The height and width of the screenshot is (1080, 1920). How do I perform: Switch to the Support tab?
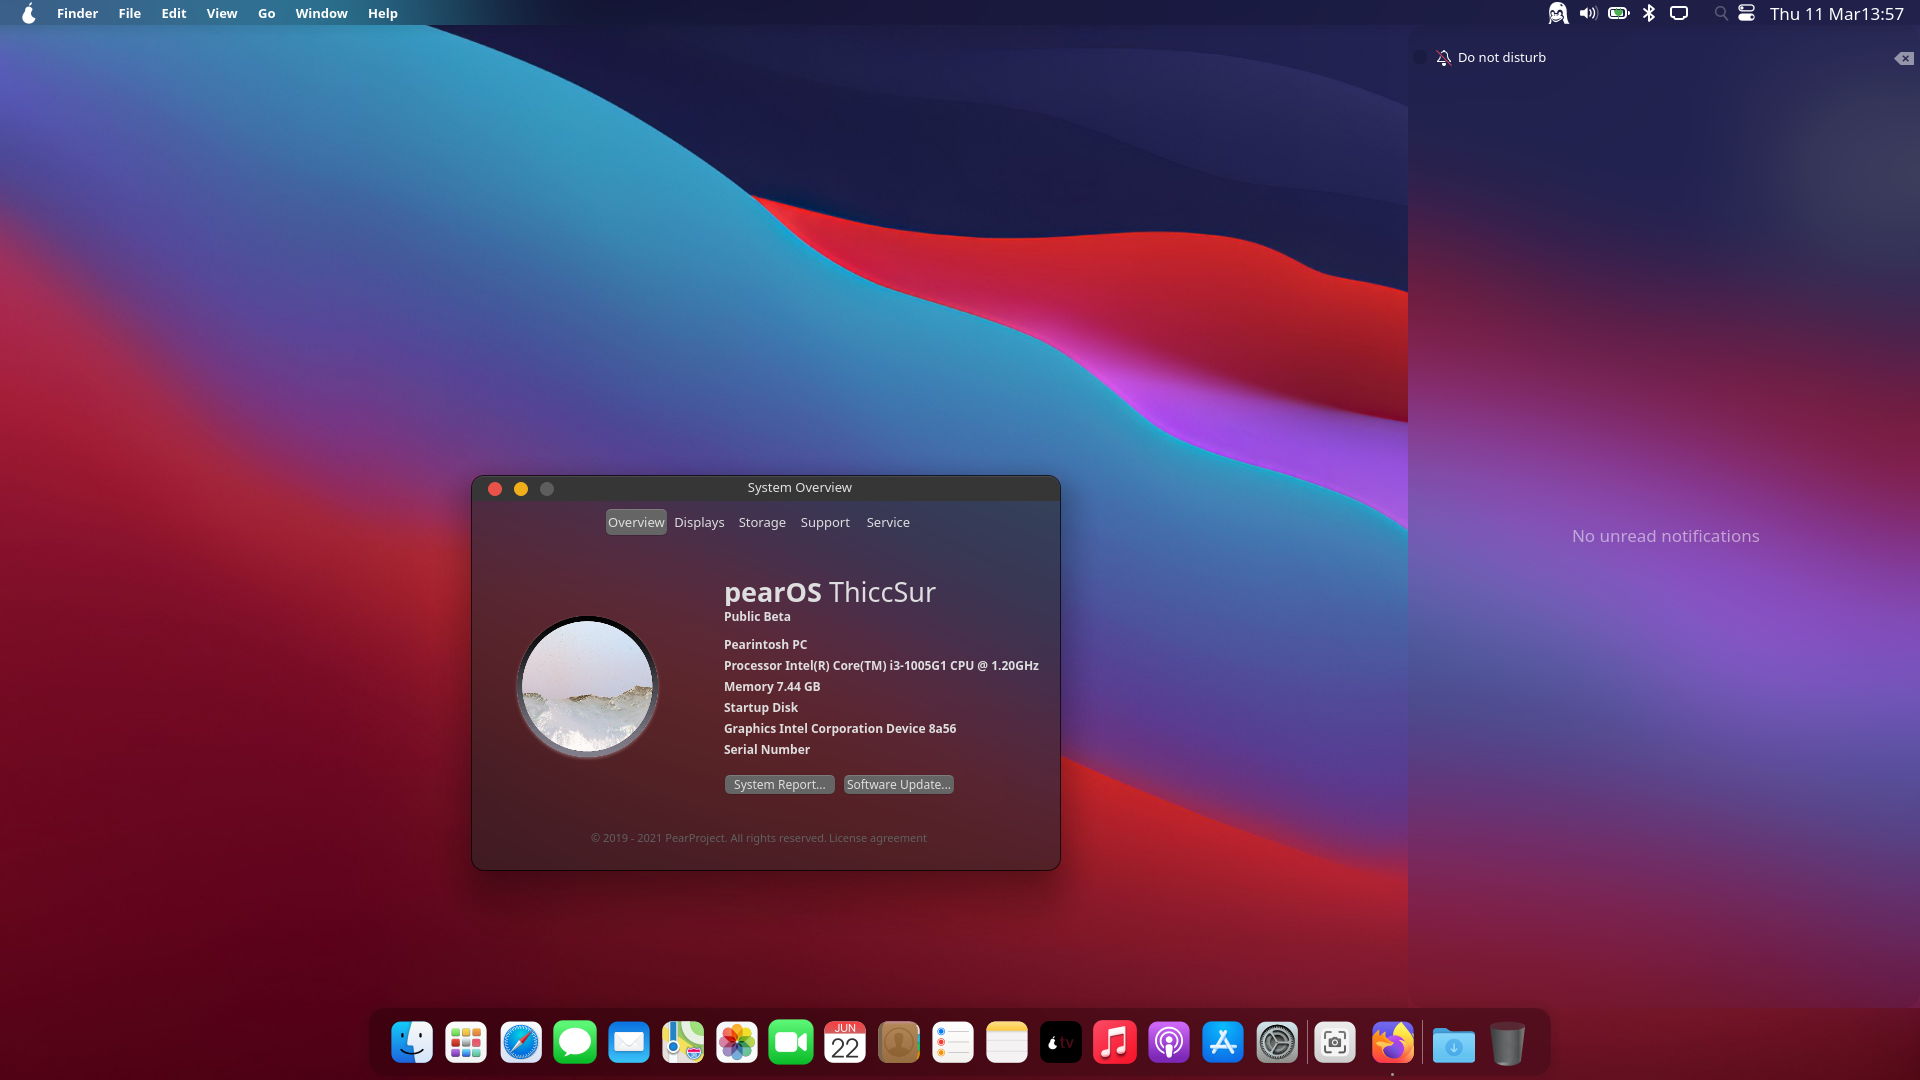[825, 522]
